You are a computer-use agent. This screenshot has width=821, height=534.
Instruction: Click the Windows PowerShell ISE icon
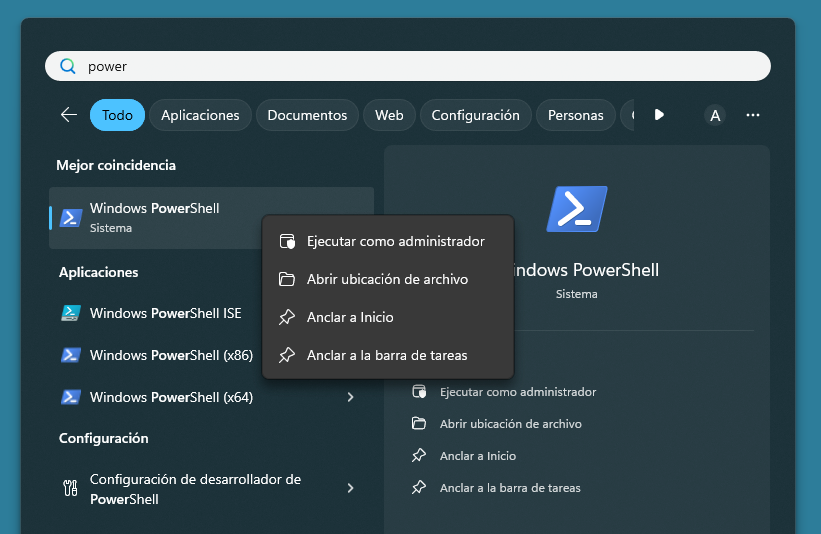(x=70, y=313)
